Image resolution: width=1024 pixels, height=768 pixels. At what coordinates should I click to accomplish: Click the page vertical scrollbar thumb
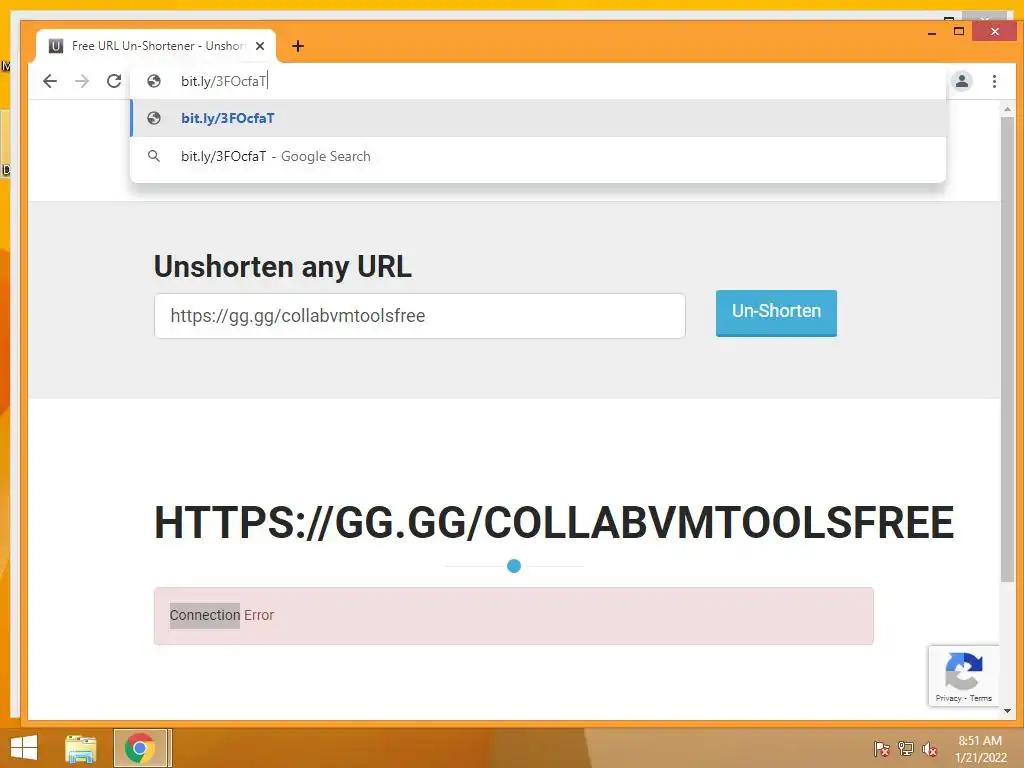tap(1007, 347)
